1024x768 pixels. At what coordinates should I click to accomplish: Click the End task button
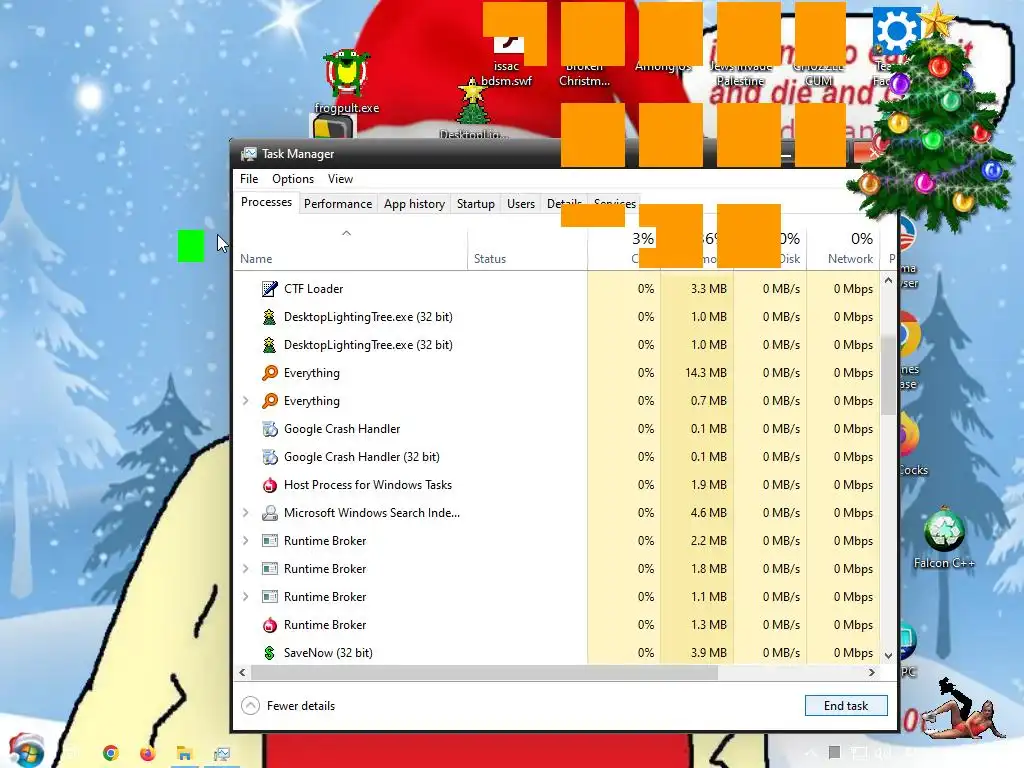click(846, 706)
